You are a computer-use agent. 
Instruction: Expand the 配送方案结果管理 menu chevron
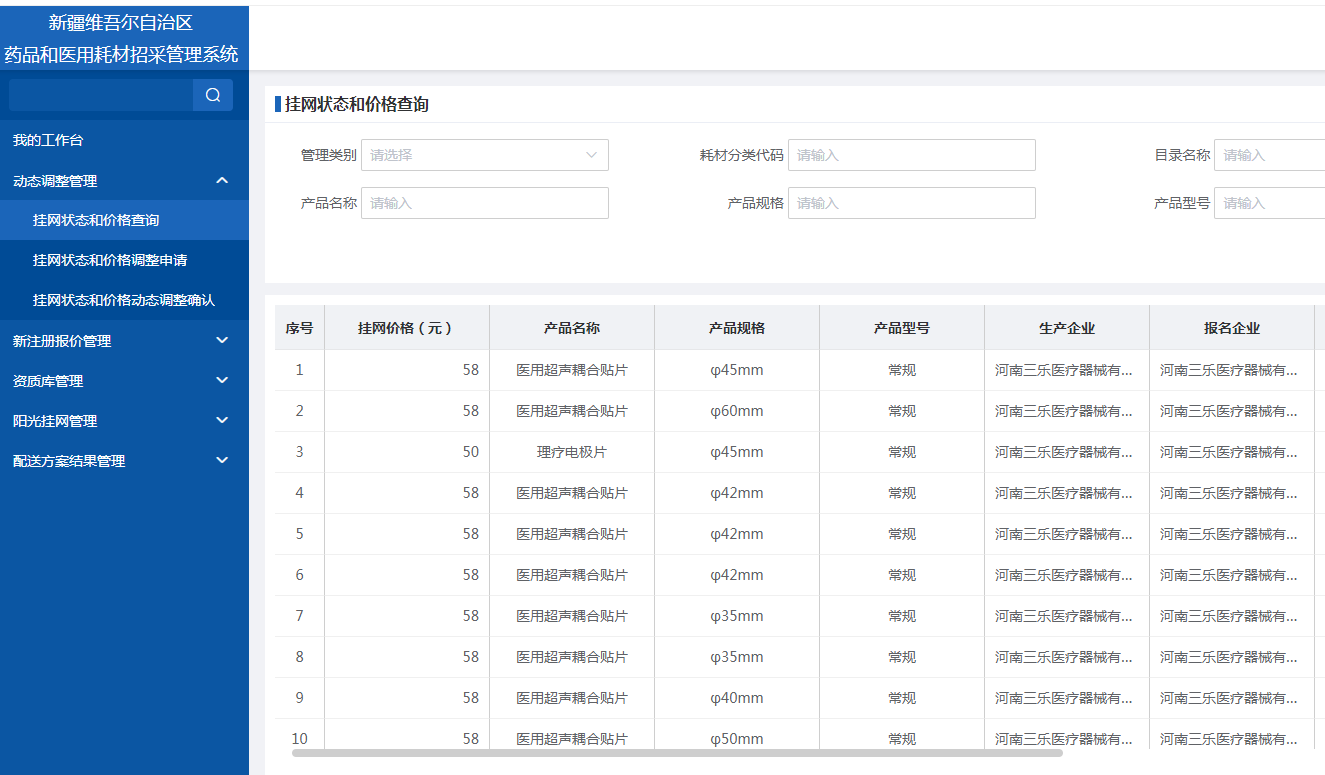(222, 461)
